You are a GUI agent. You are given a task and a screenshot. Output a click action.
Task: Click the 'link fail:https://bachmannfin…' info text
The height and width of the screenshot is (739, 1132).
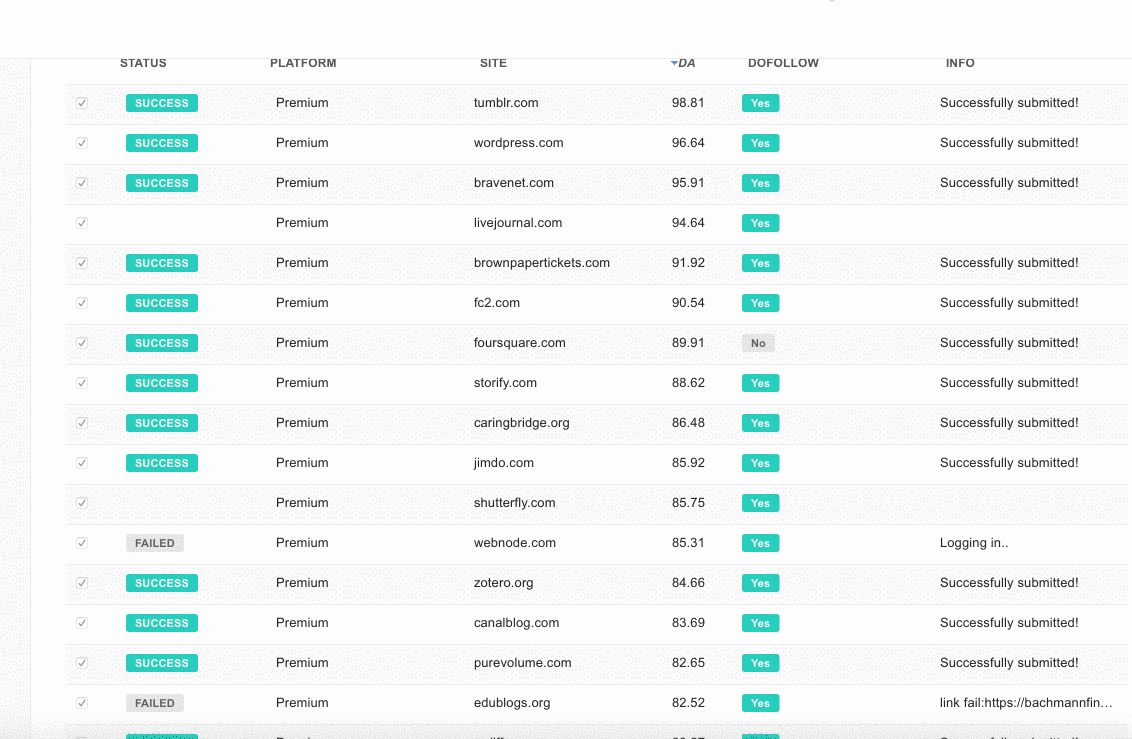click(1026, 703)
